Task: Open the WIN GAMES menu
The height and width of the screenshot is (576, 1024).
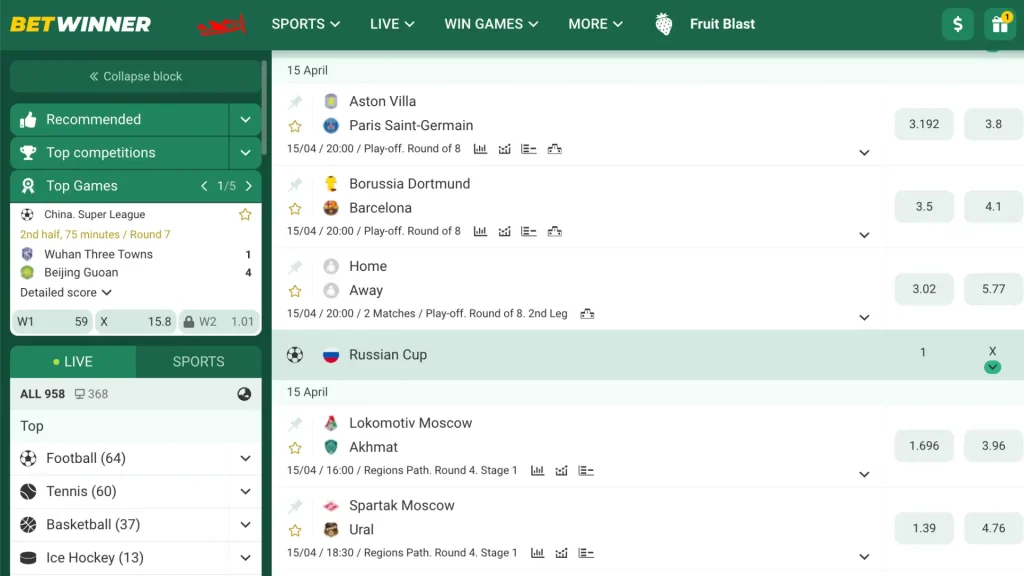Action: click(491, 24)
